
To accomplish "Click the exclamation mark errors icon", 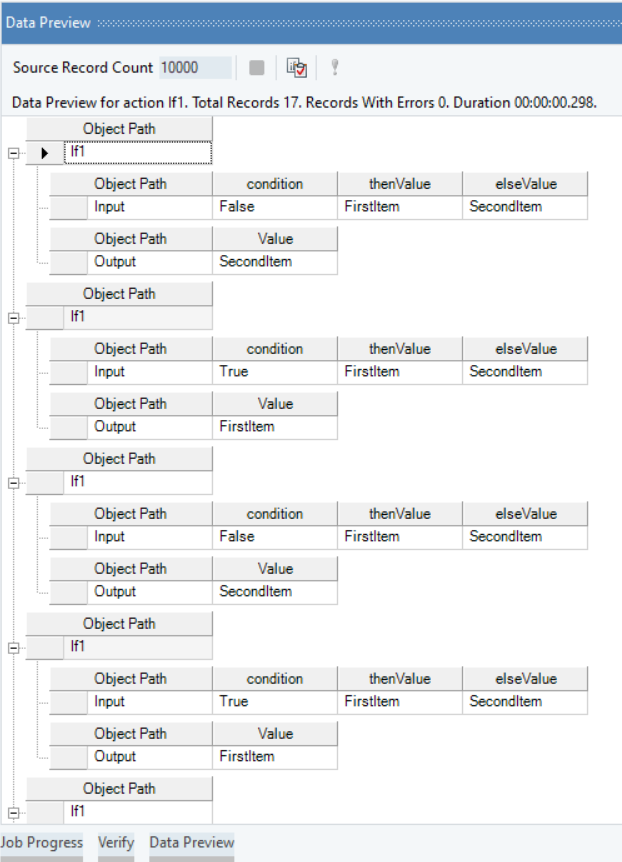I will (x=334, y=67).
